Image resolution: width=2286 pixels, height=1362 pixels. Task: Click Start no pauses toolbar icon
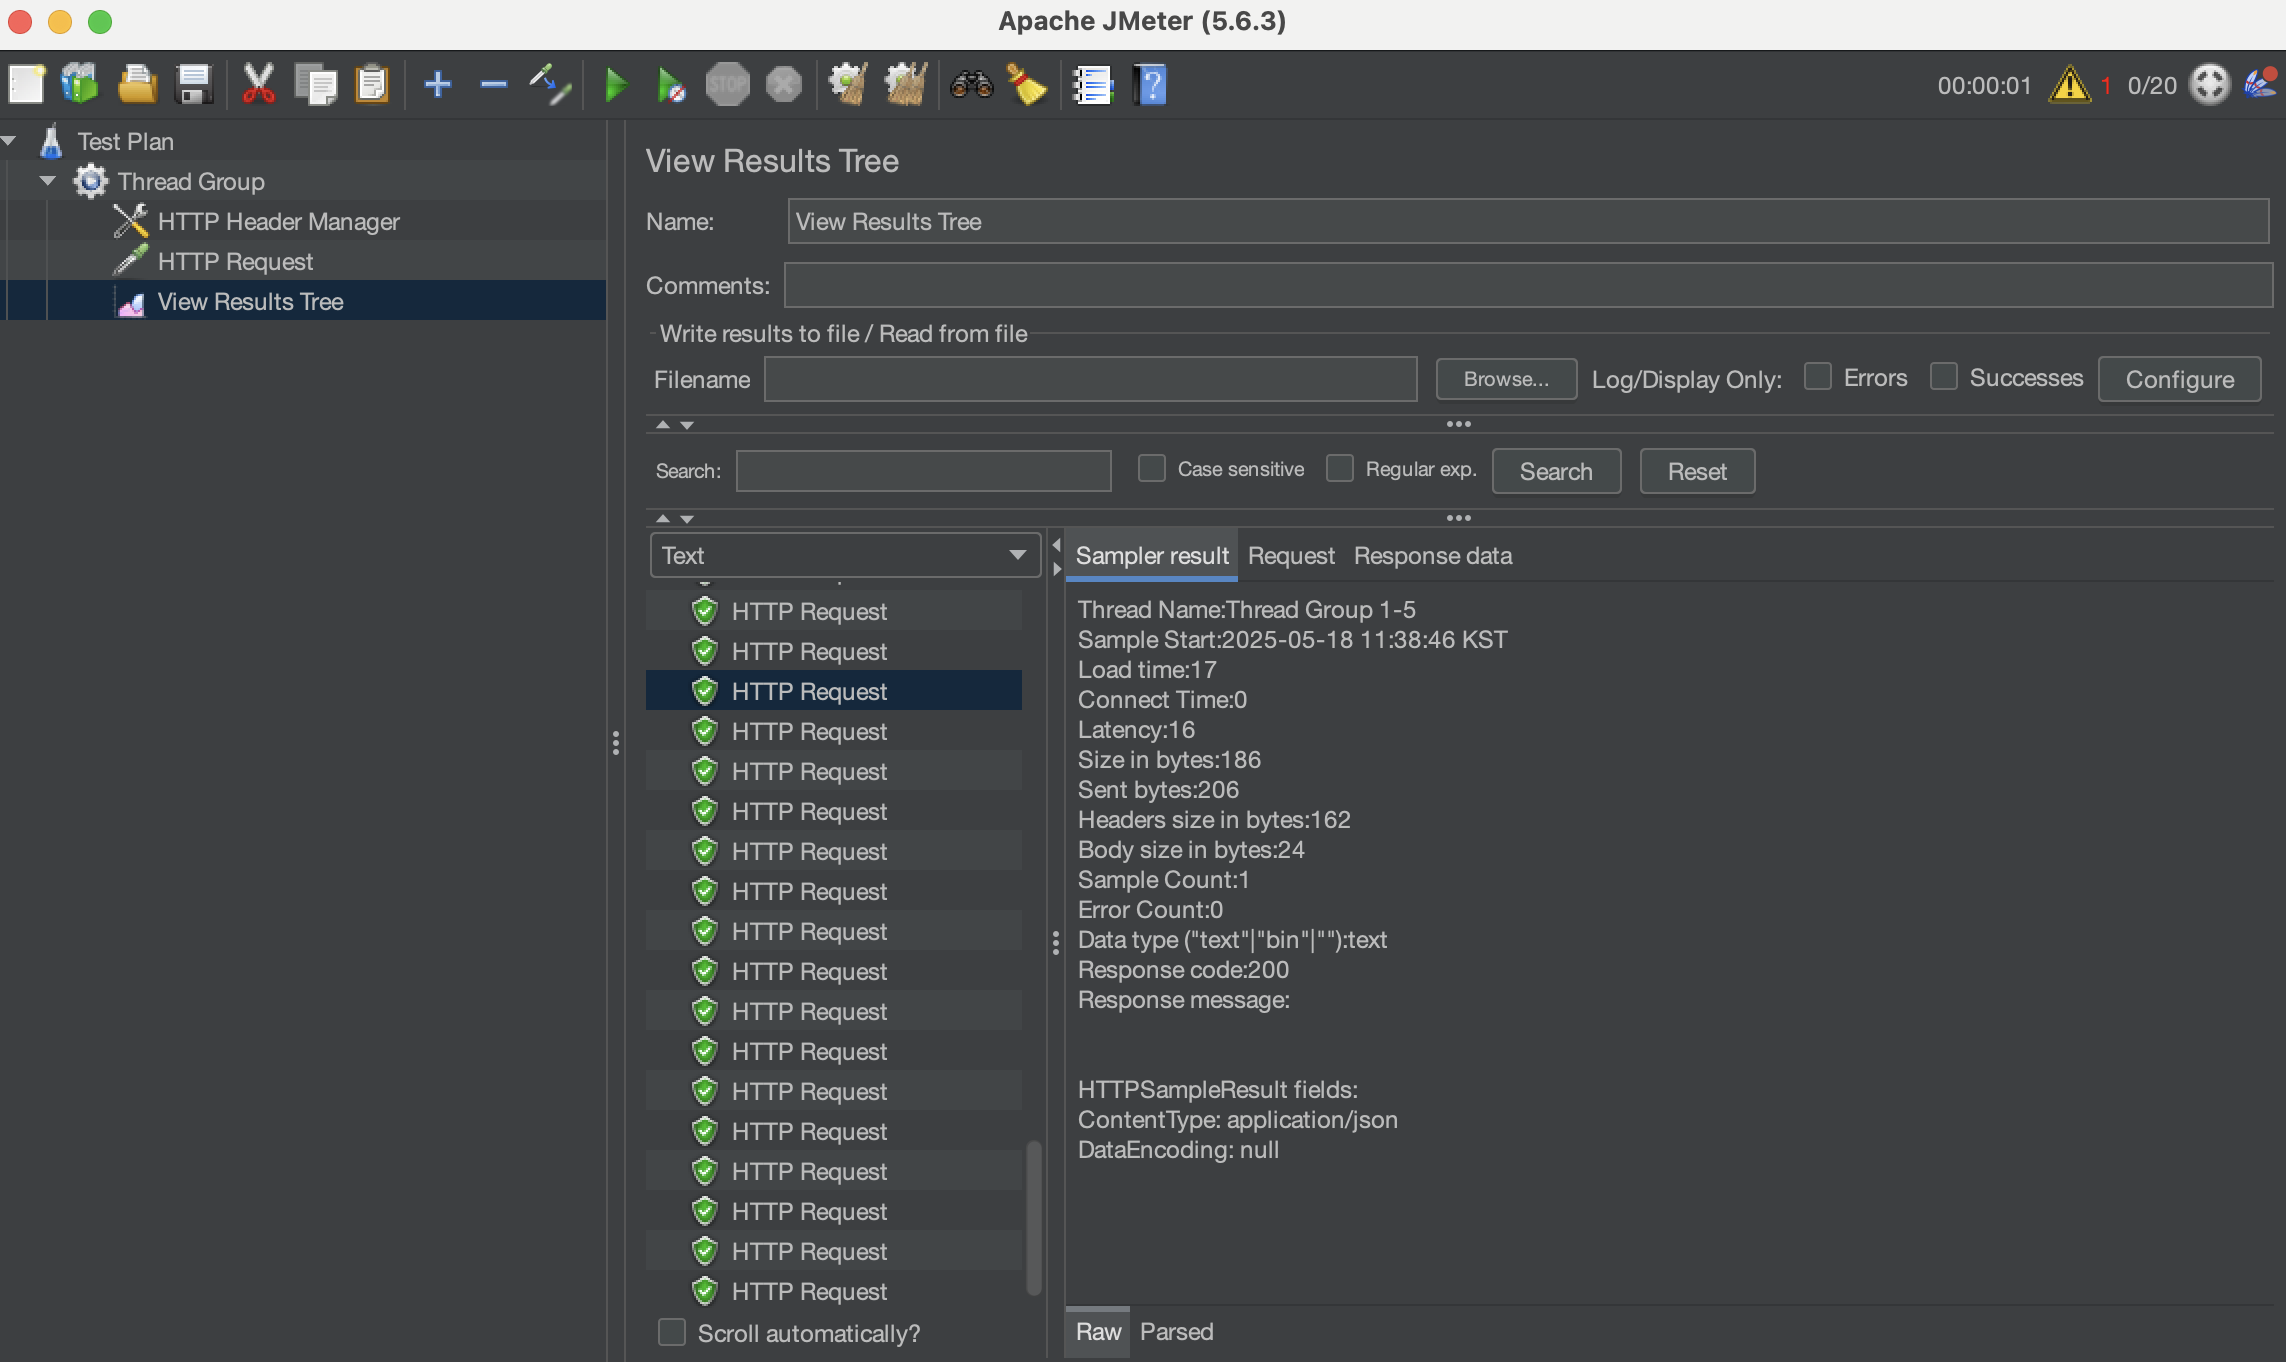point(671,85)
